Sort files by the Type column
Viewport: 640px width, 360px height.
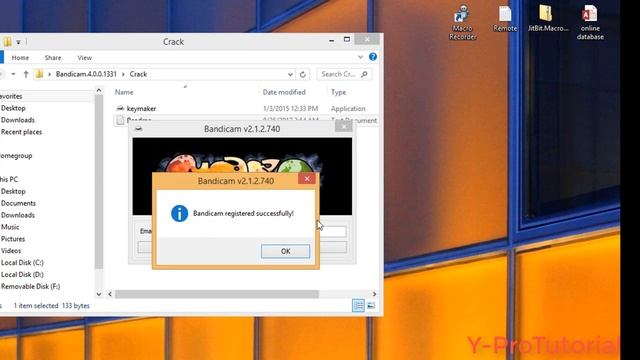click(338, 92)
